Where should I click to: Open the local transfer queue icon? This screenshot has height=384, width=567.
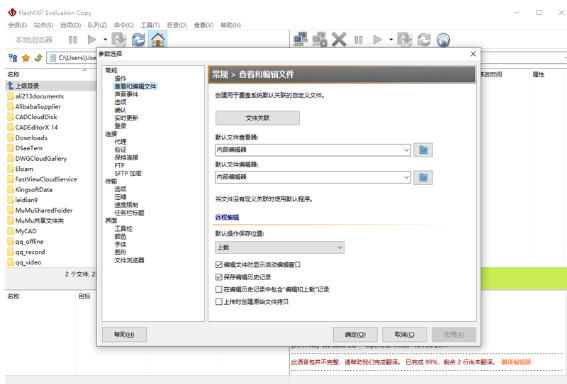click(x=119, y=39)
